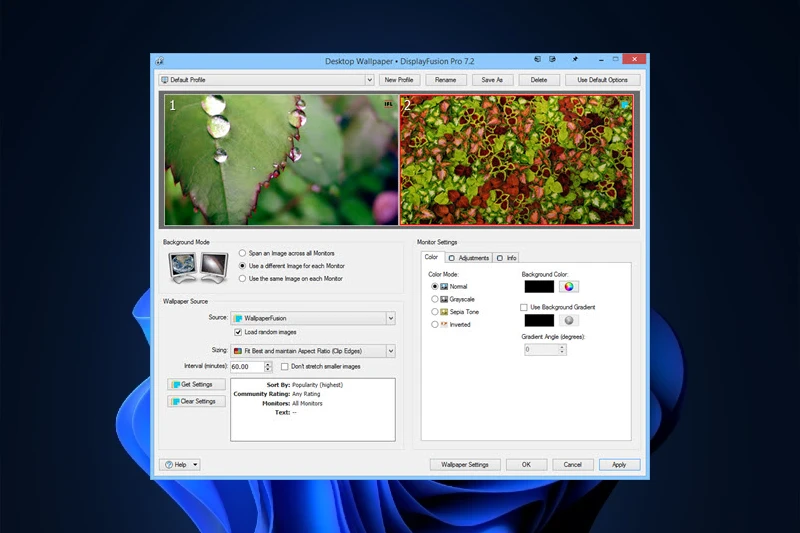Click the earth monitor icon under Background Mode
Viewport: 800px width, 533px height.
[x=183, y=267]
